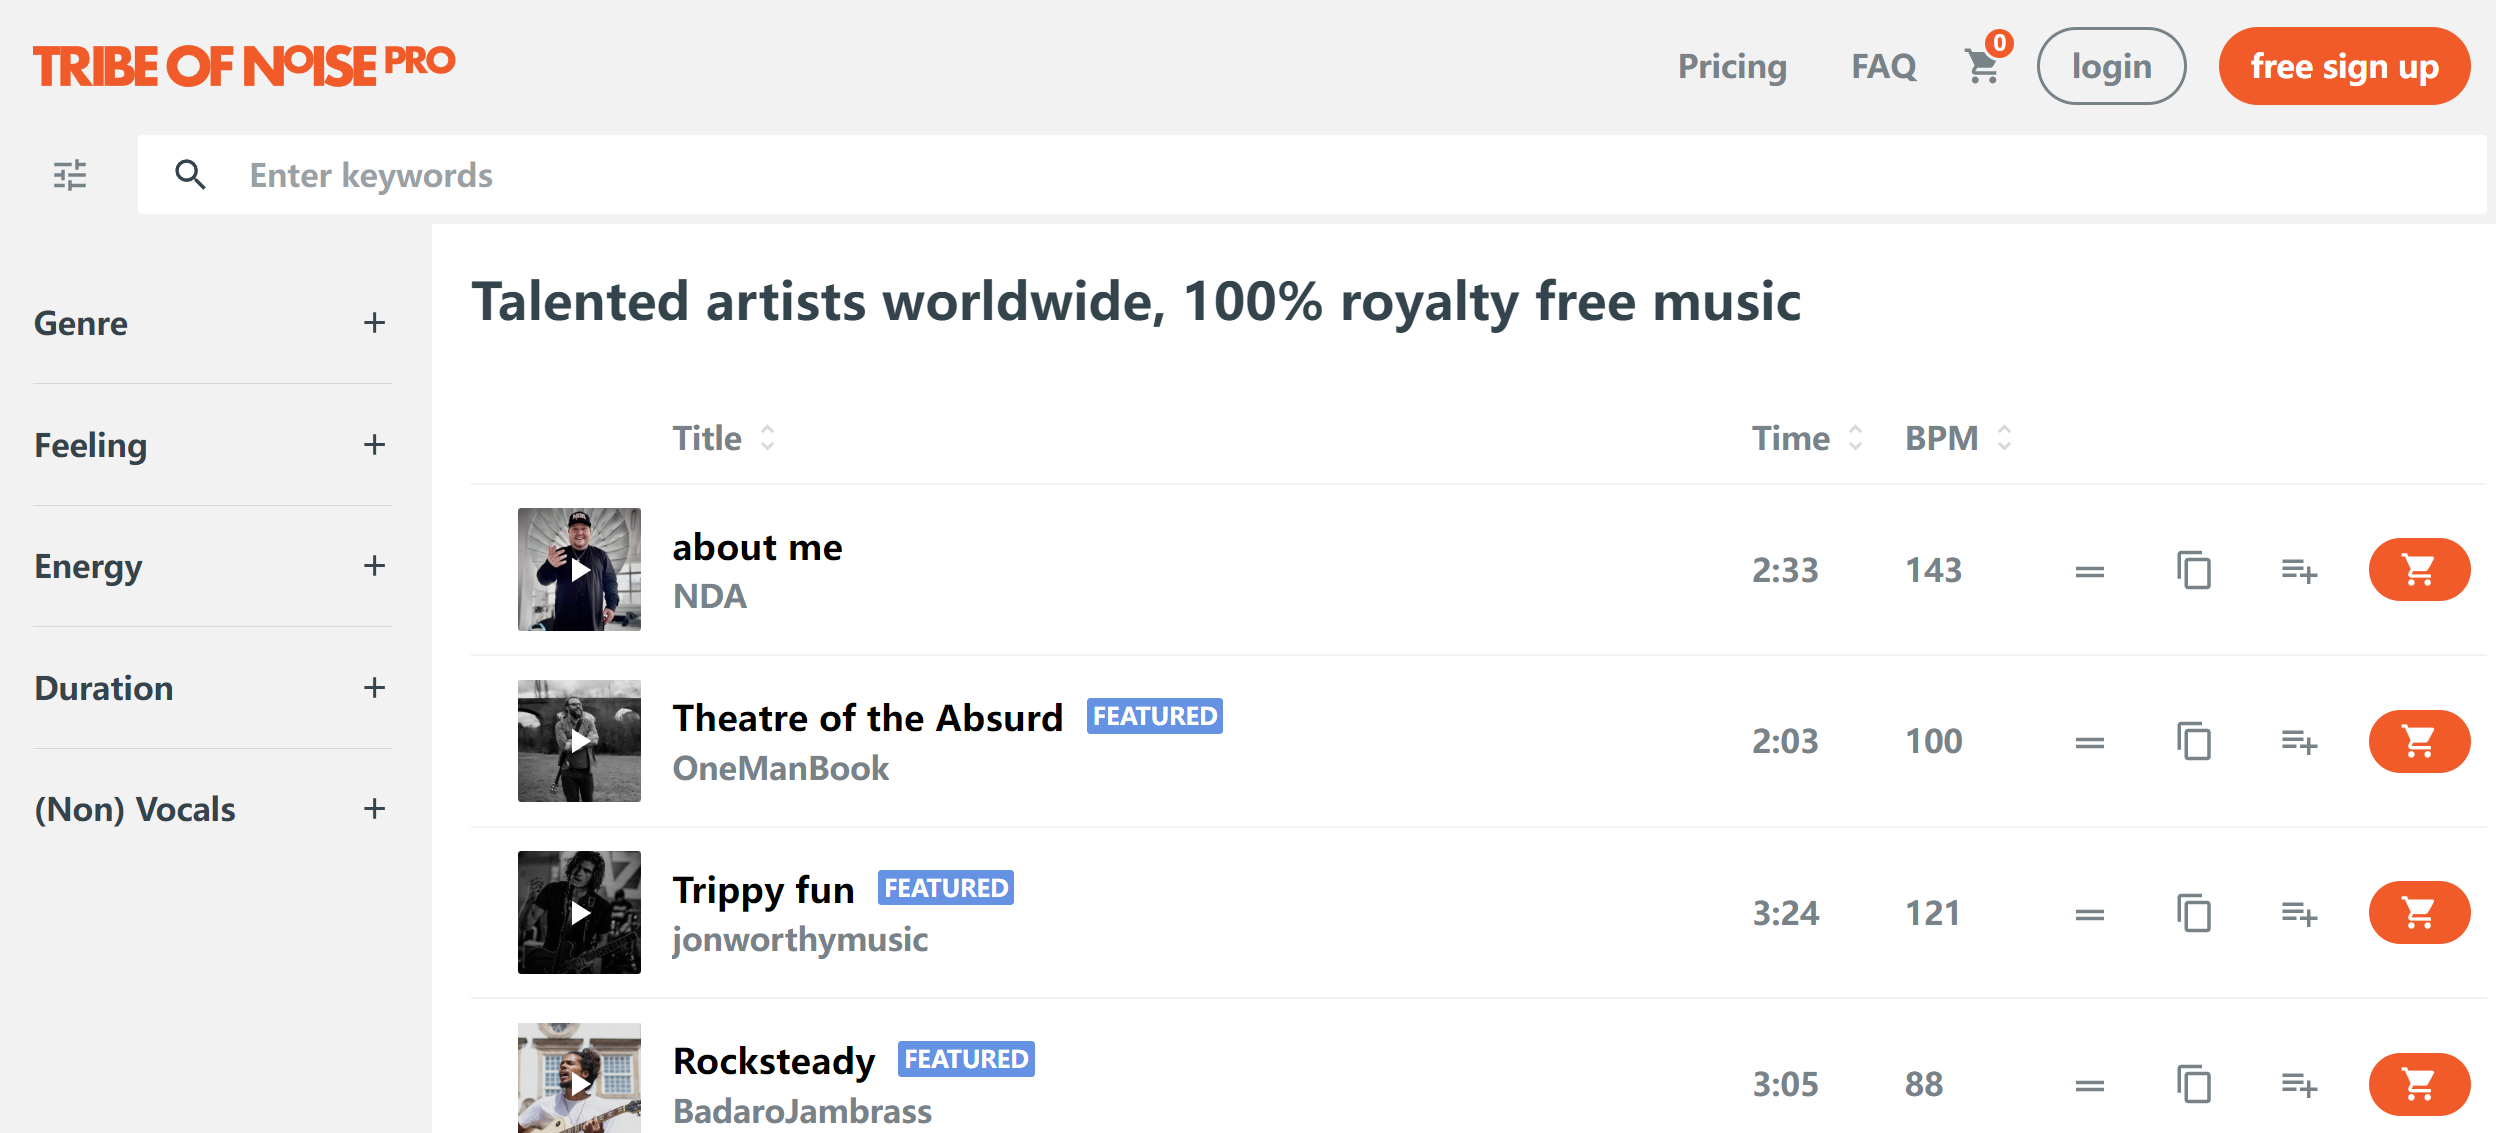Copy 'Trippy fun' track info
Viewport: 2496px width, 1133px height.
(2194, 913)
